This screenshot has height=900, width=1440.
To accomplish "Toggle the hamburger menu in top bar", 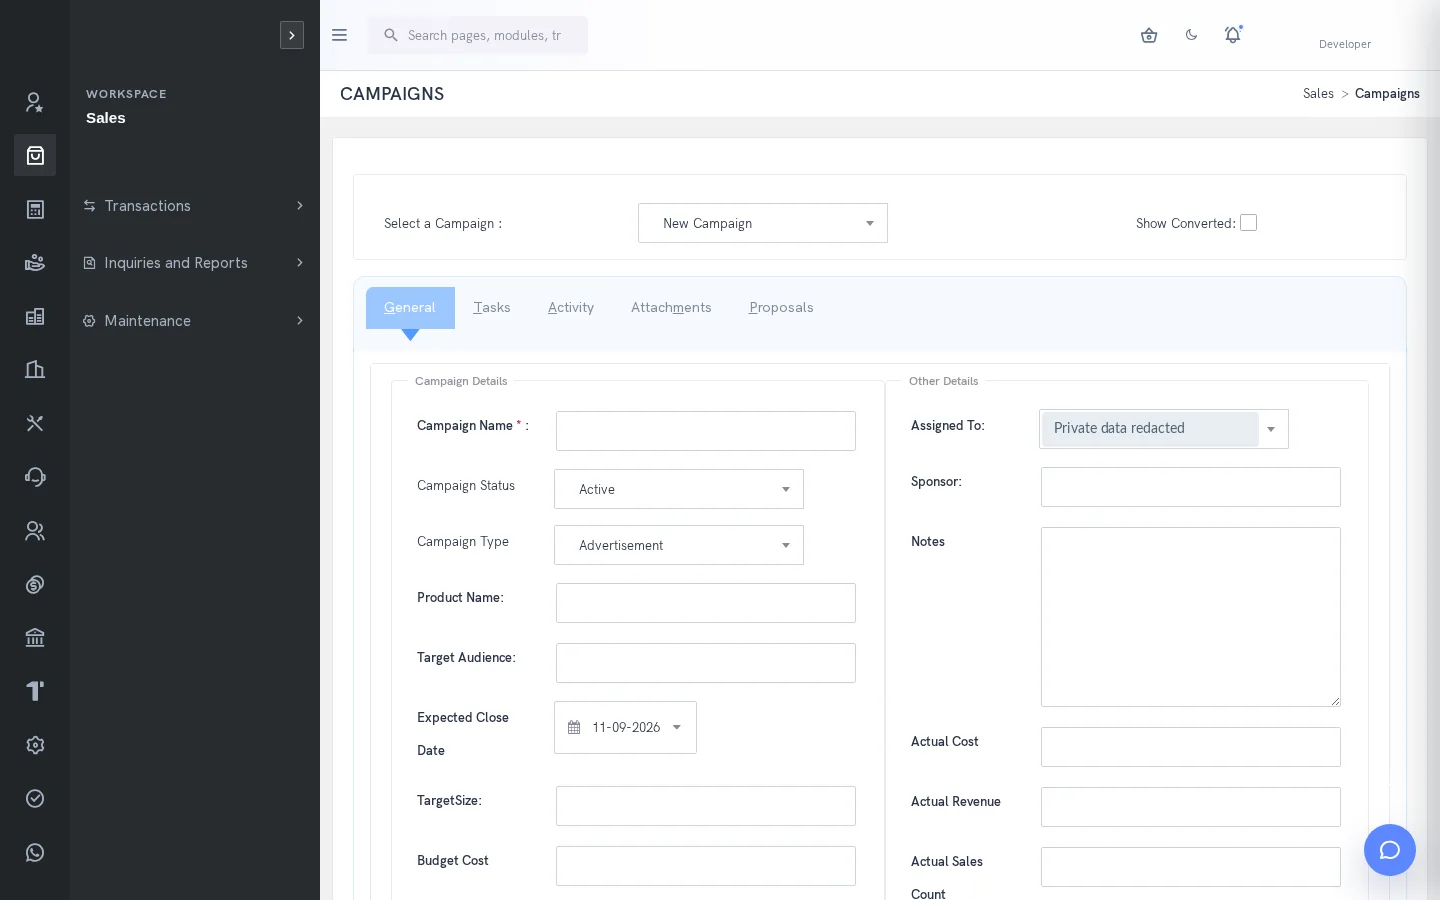I will click(x=339, y=35).
